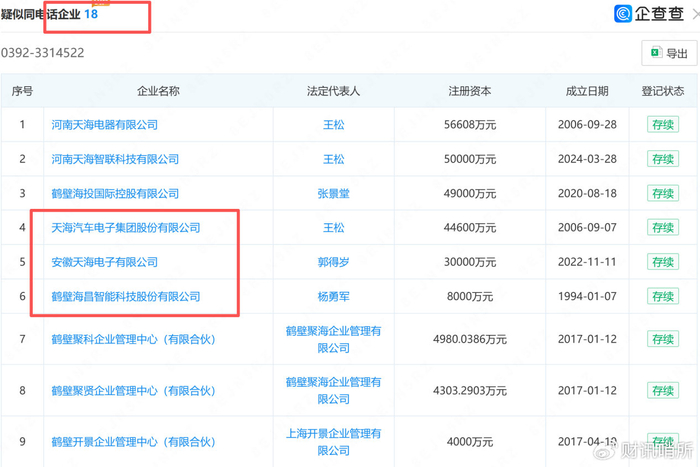Open 鹤壁海昌智能科技股份有限公司 company link

[x=125, y=296]
